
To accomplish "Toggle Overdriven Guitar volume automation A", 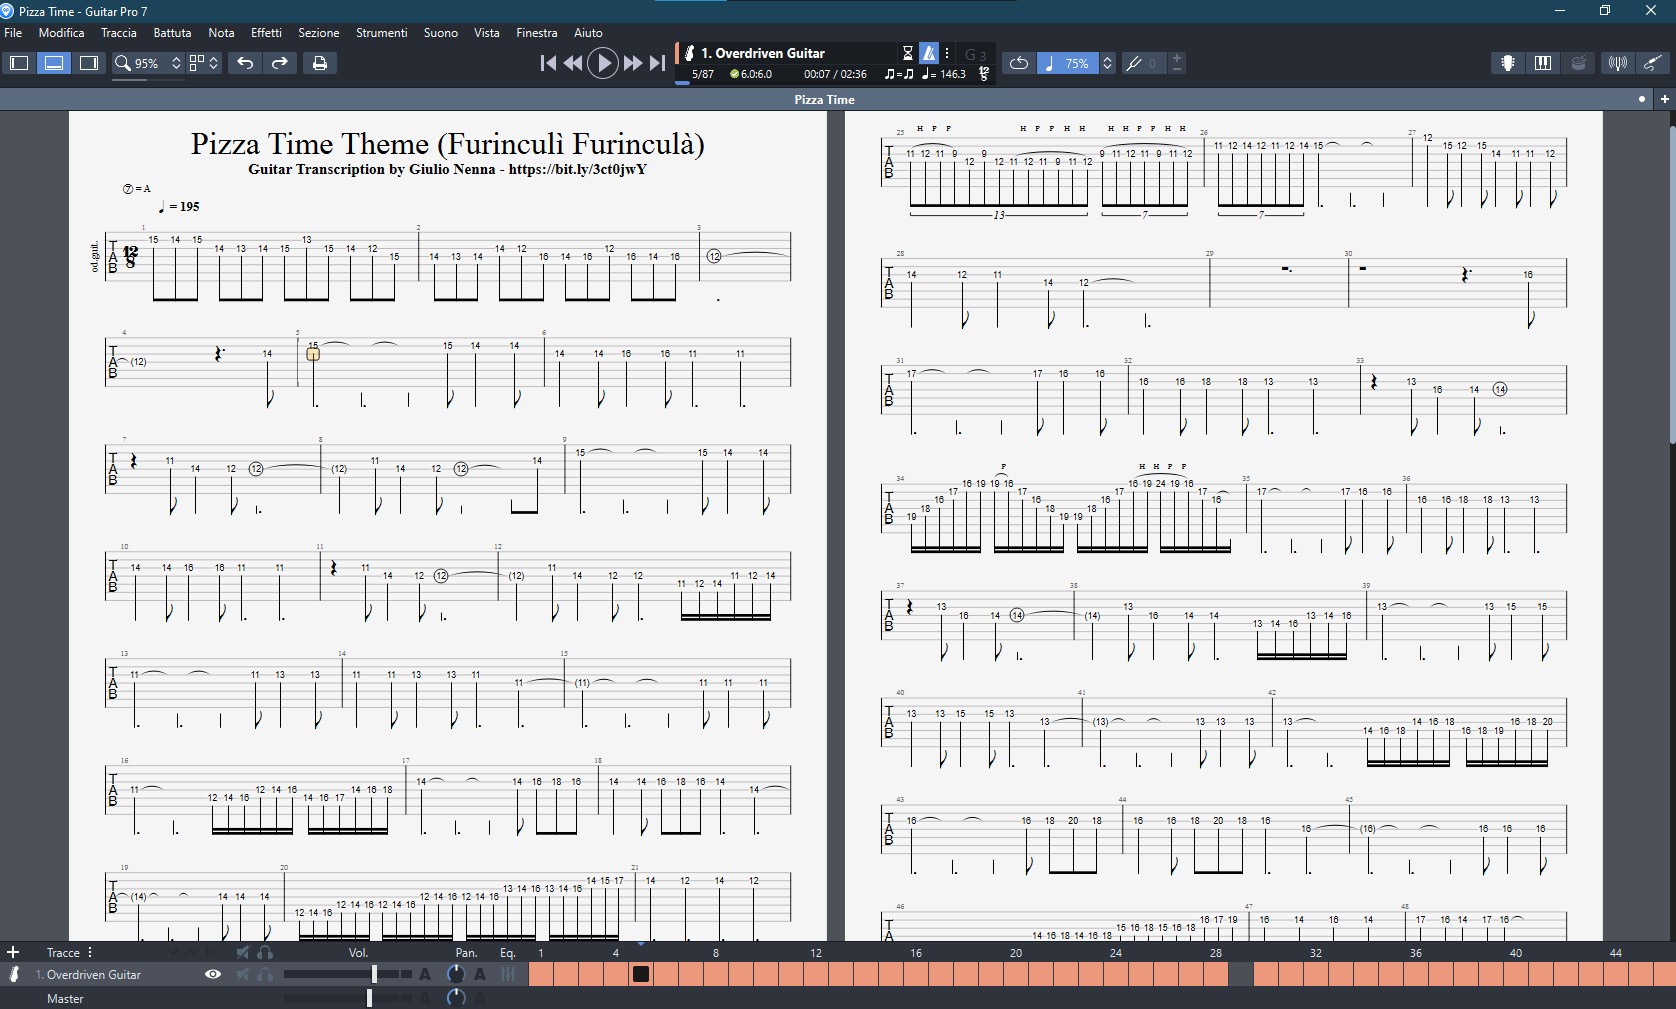I will tap(425, 974).
